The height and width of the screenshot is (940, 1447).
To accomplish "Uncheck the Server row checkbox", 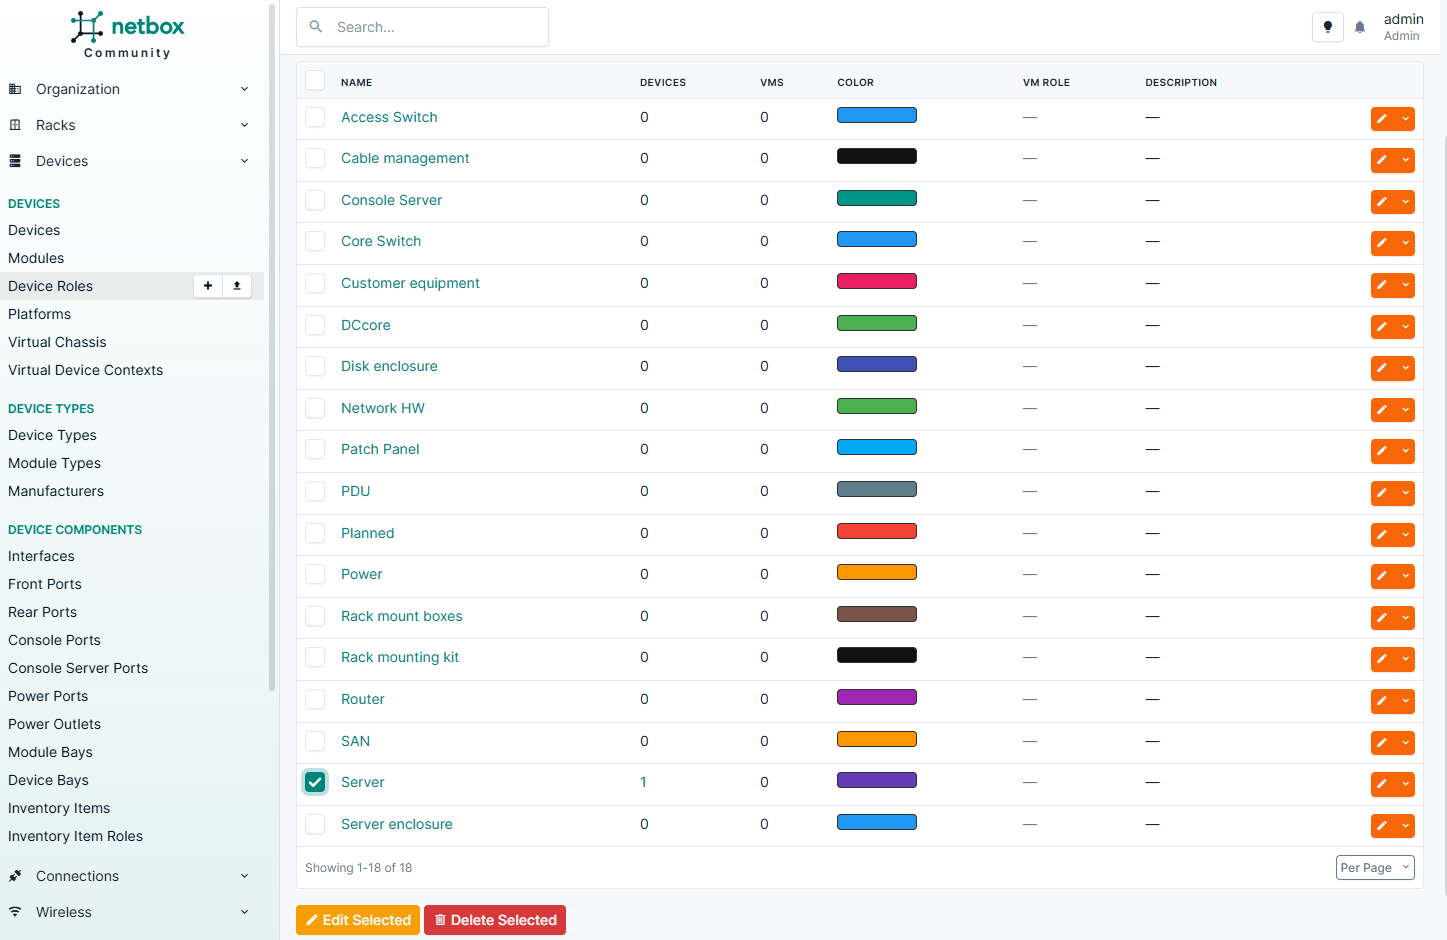I will click(315, 782).
